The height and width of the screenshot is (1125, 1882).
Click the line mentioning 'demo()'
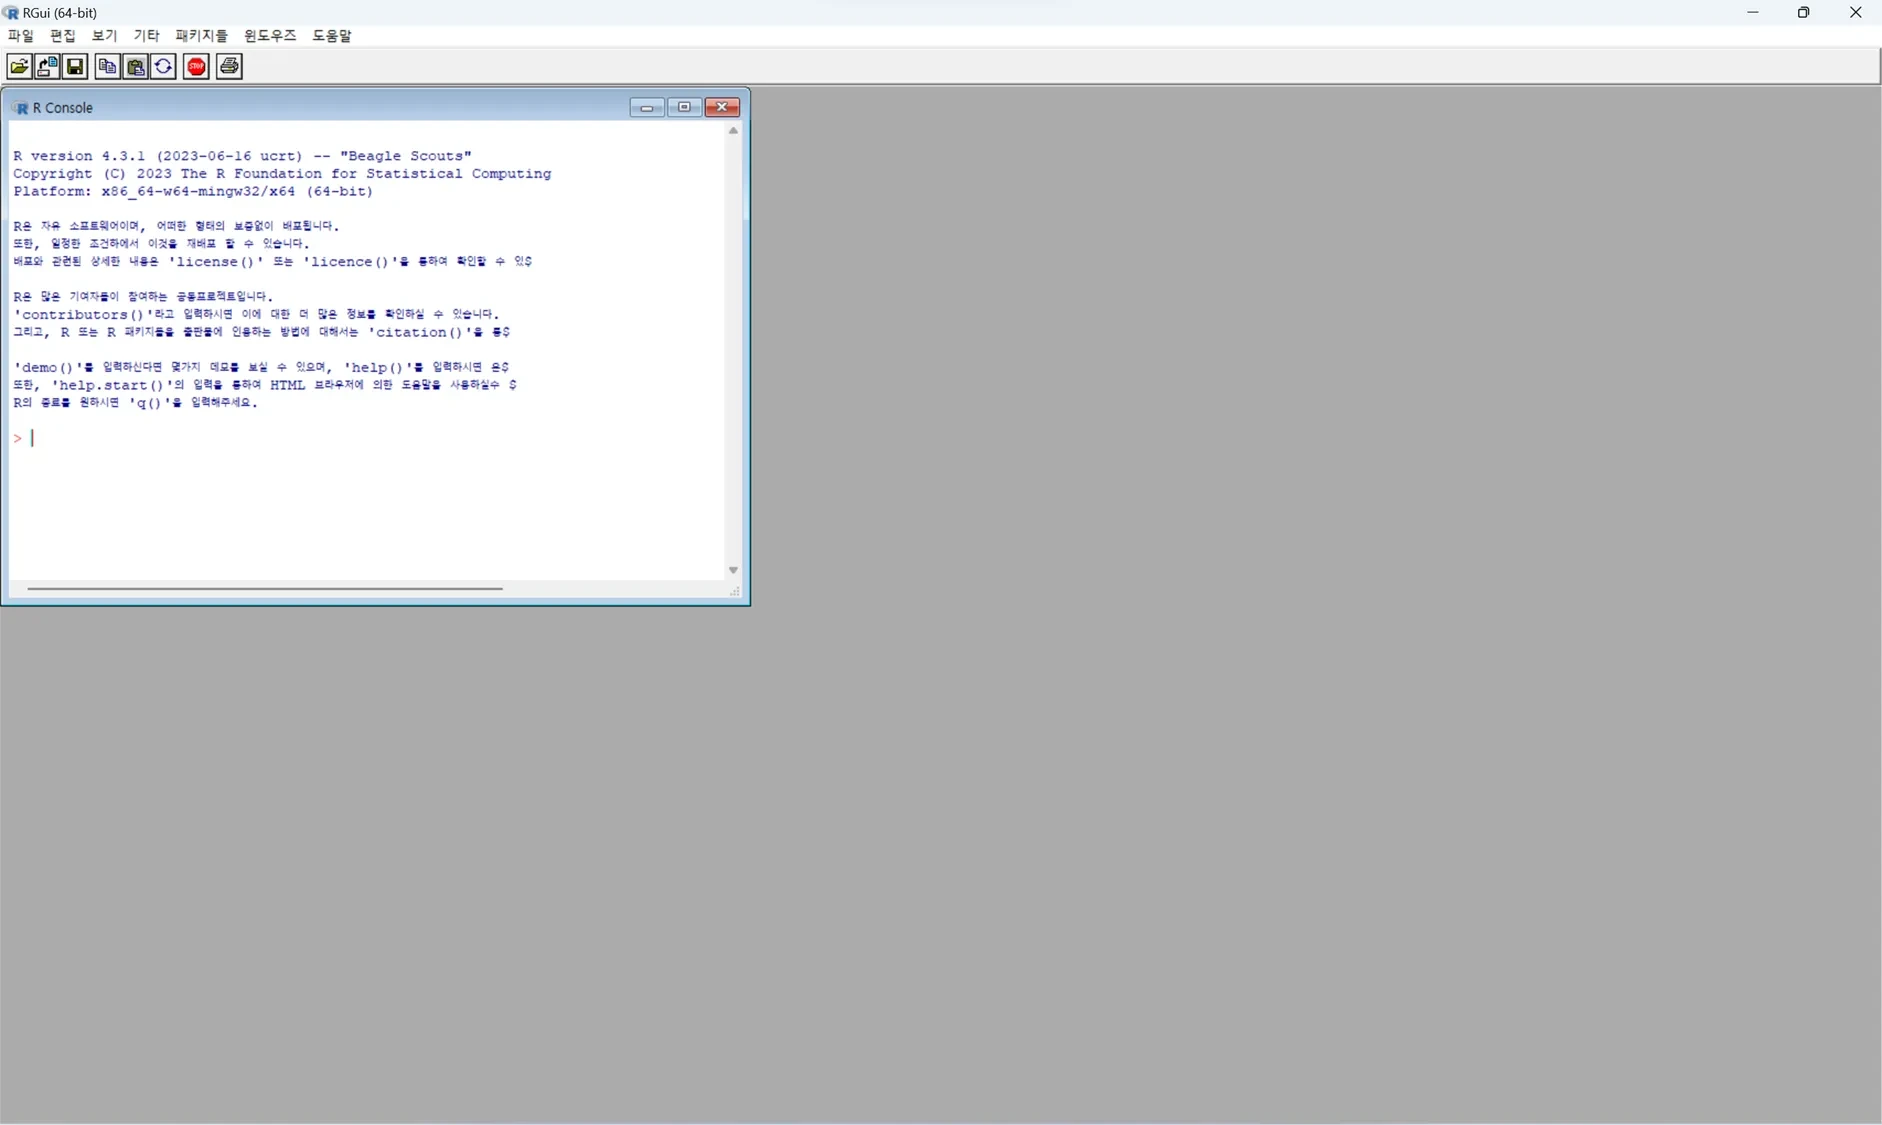point(261,368)
